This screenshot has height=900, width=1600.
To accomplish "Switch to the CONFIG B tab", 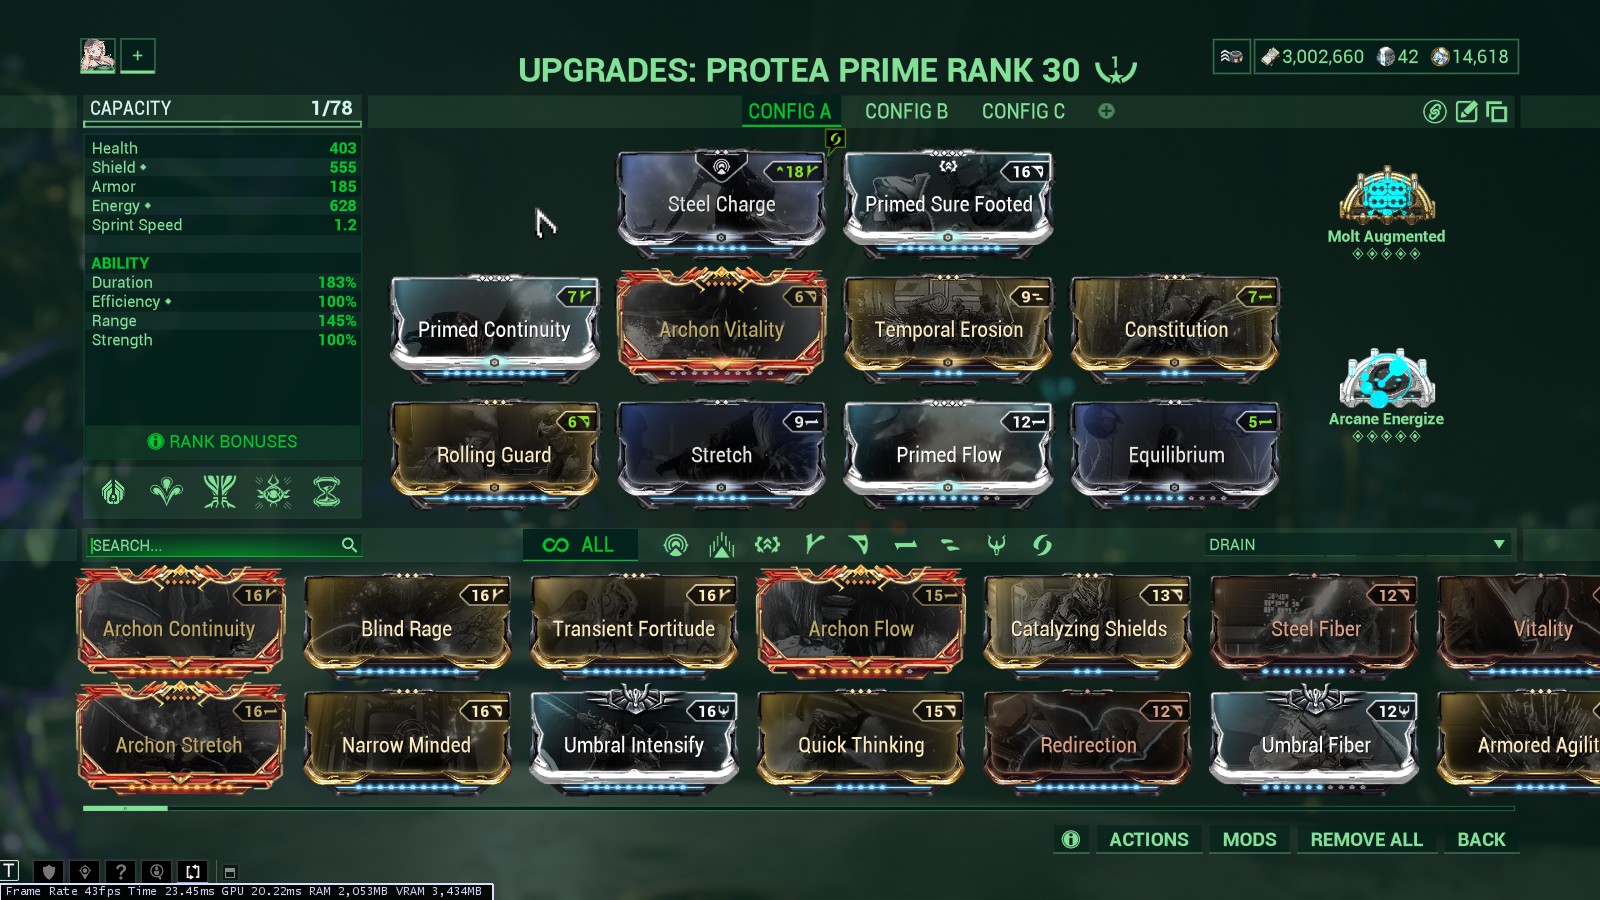I will tap(906, 112).
